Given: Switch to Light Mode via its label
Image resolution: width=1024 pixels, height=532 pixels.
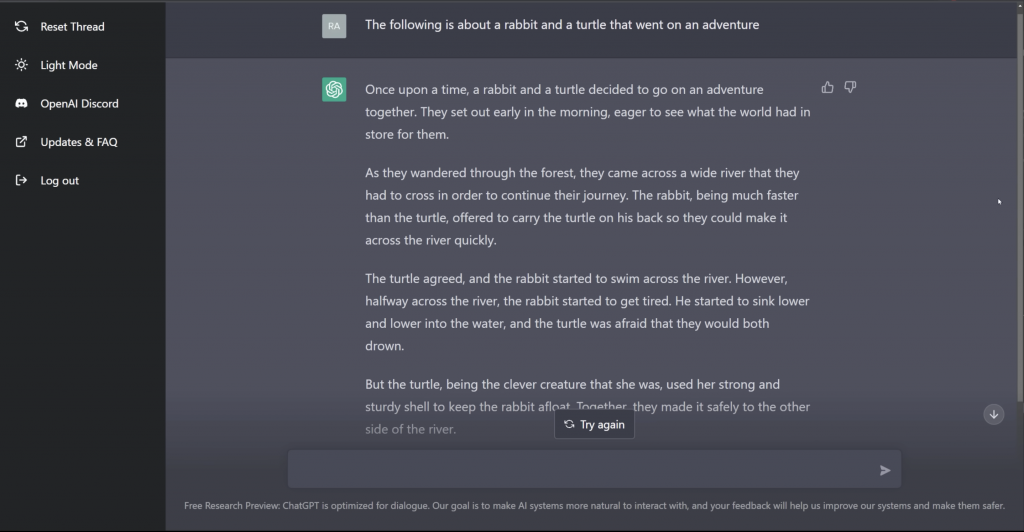Looking at the screenshot, I should [x=69, y=65].
